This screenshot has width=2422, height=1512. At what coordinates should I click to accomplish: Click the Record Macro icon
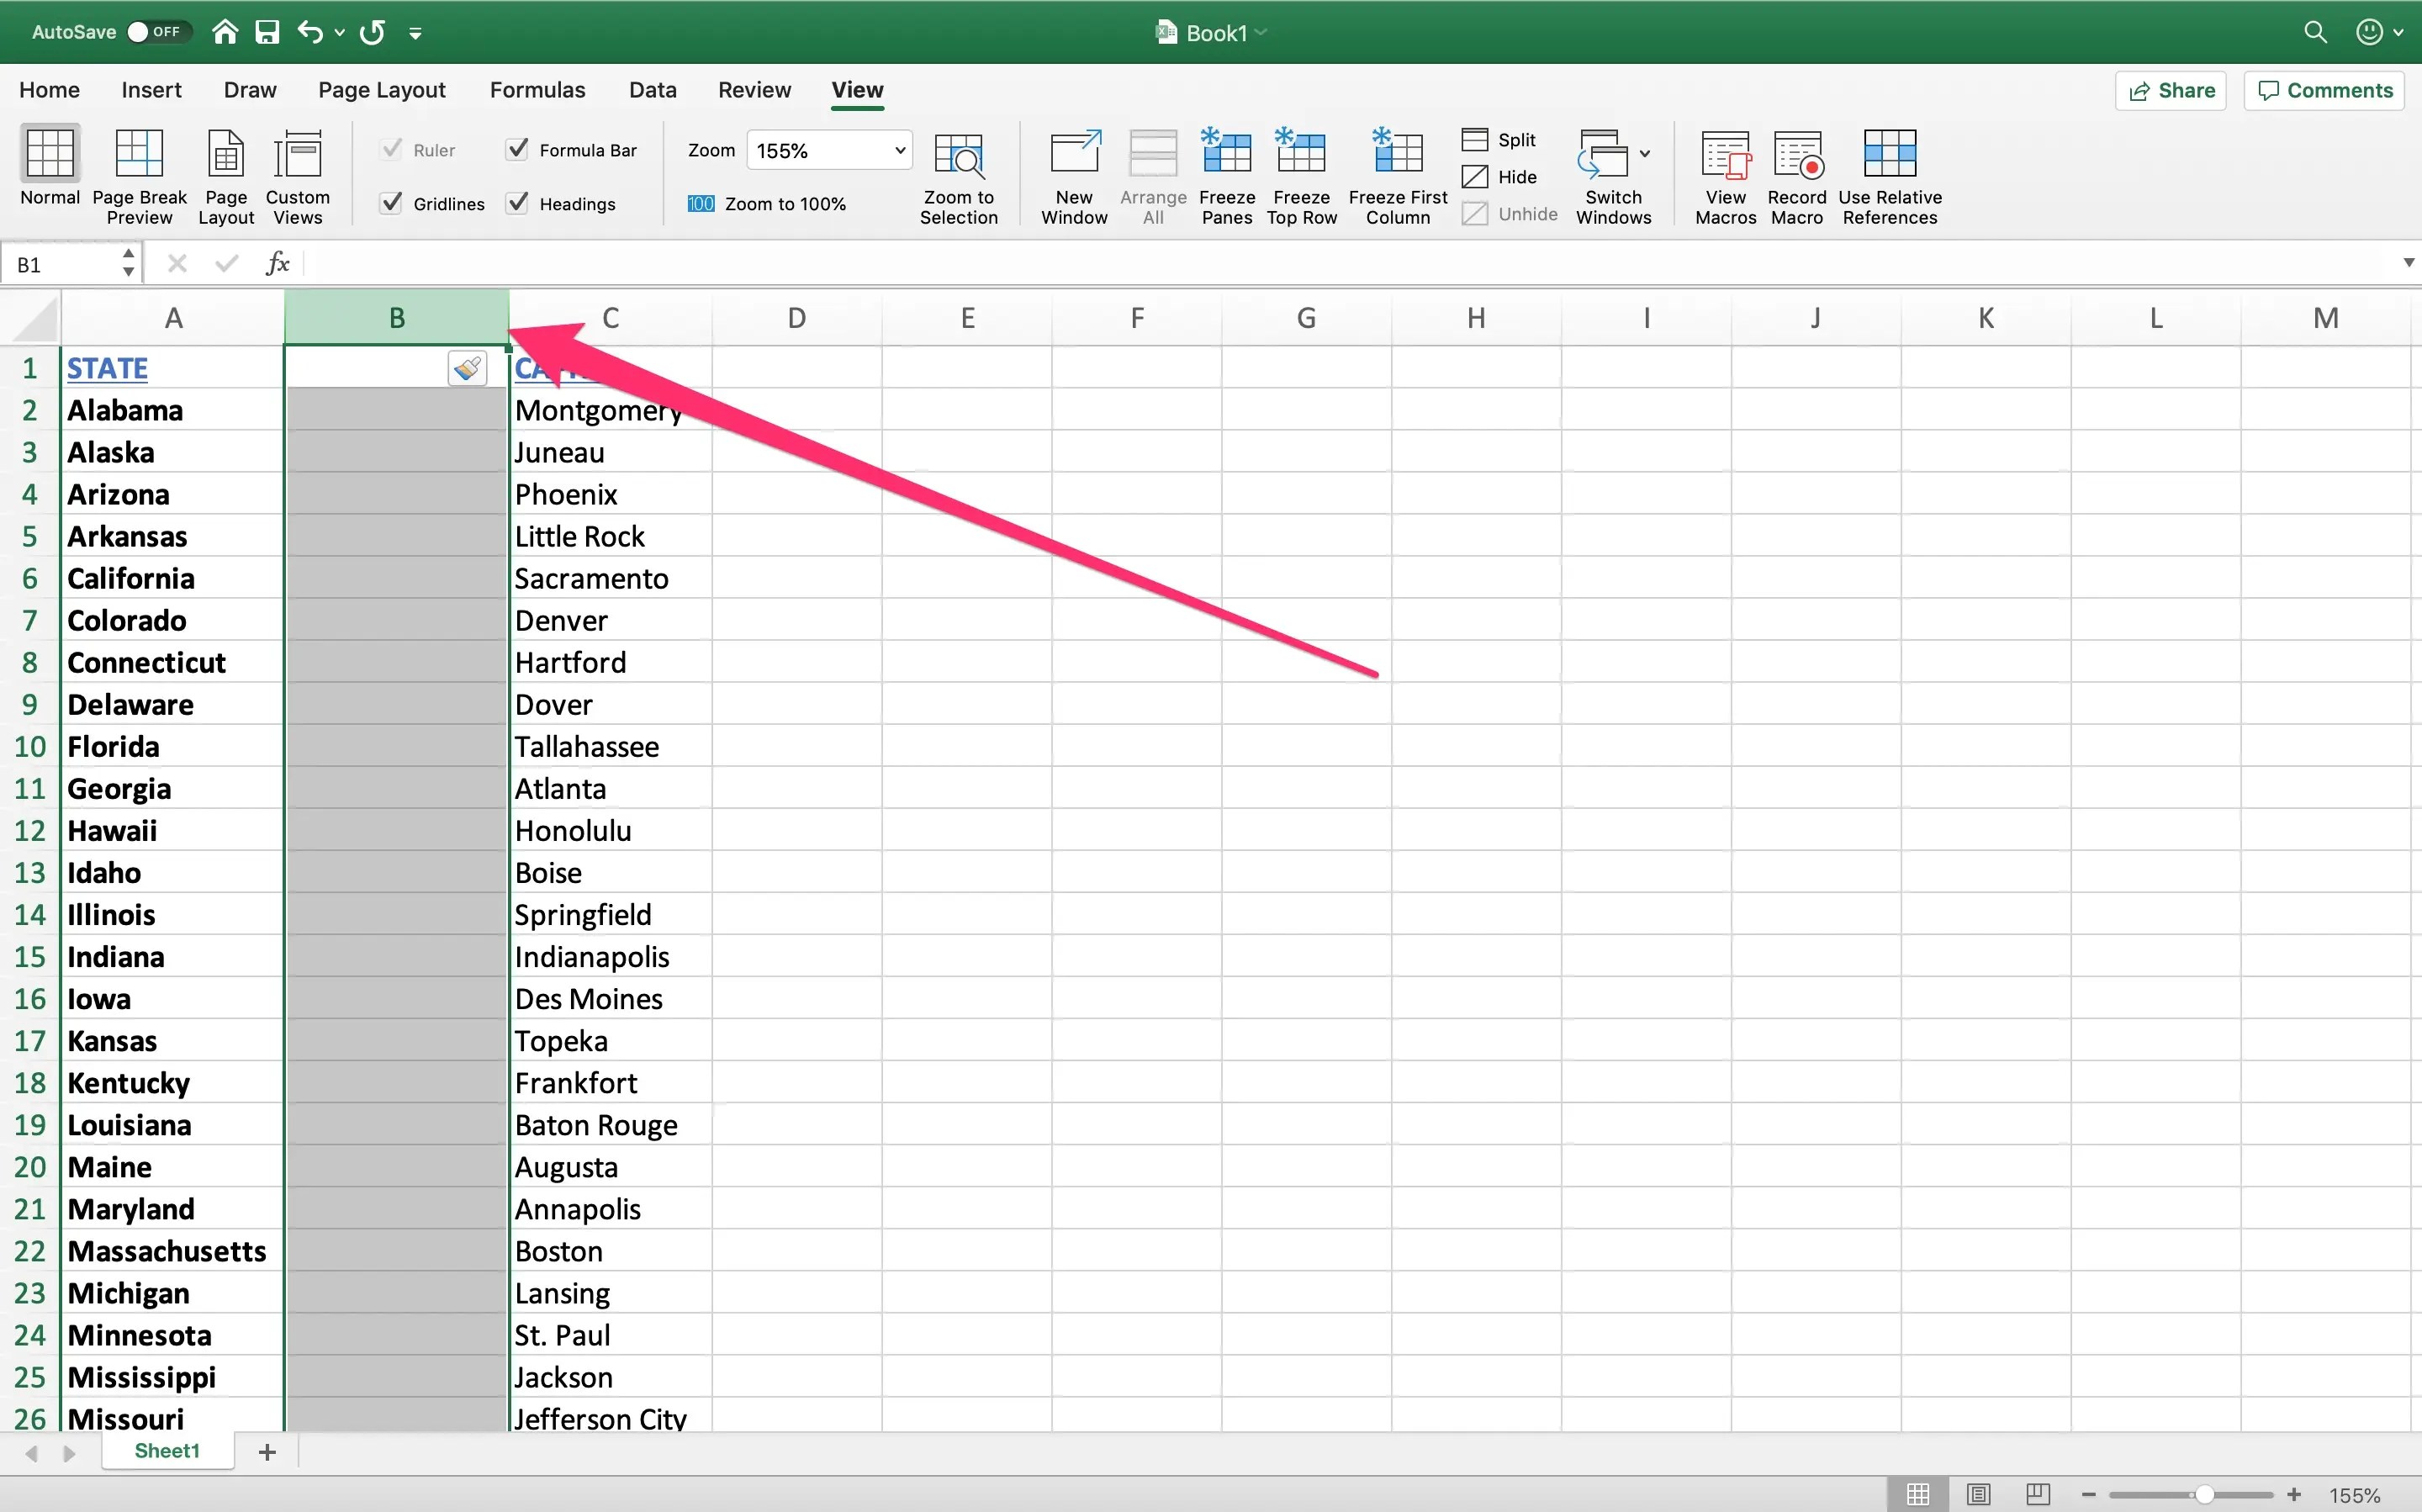1796,155
